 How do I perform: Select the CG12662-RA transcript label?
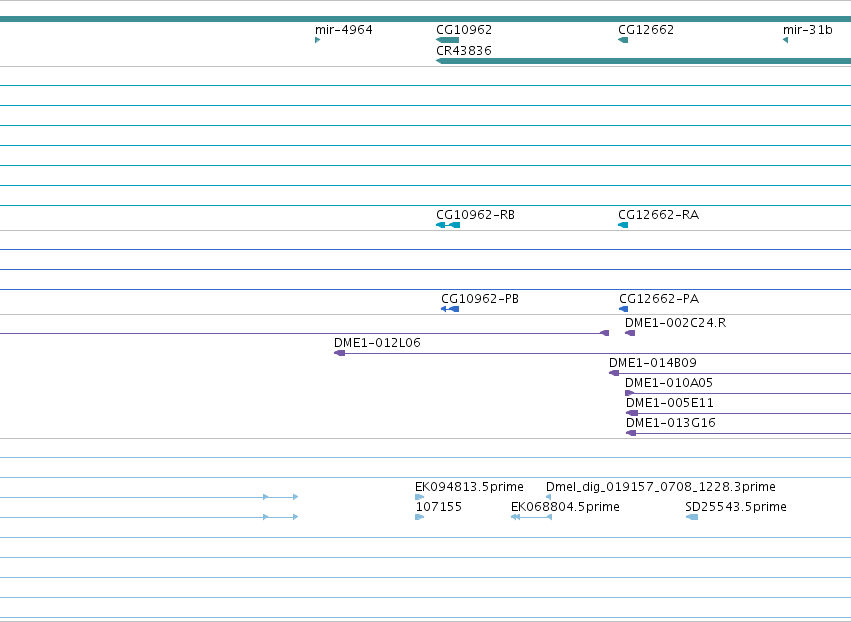pyautogui.click(x=658, y=214)
